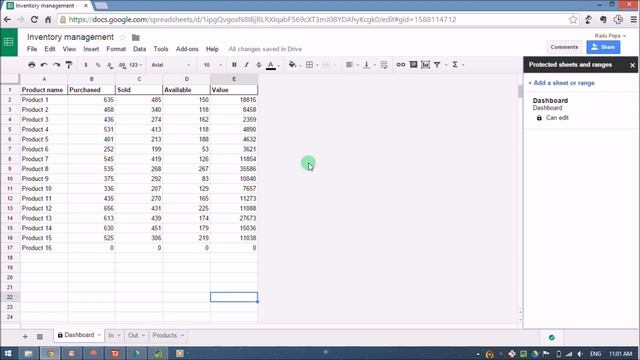The image size is (640, 360).
Task: Open the Sheets home icon
Action: click(x=9, y=42)
